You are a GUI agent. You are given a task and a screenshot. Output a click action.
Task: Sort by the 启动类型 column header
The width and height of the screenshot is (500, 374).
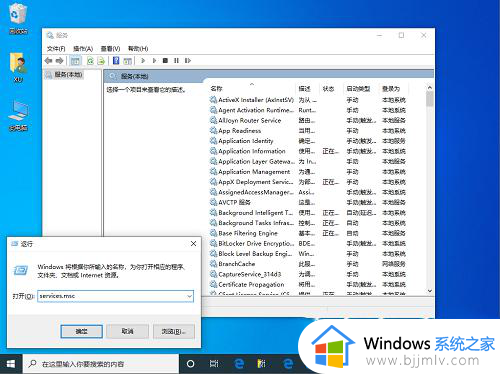(361, 88)
